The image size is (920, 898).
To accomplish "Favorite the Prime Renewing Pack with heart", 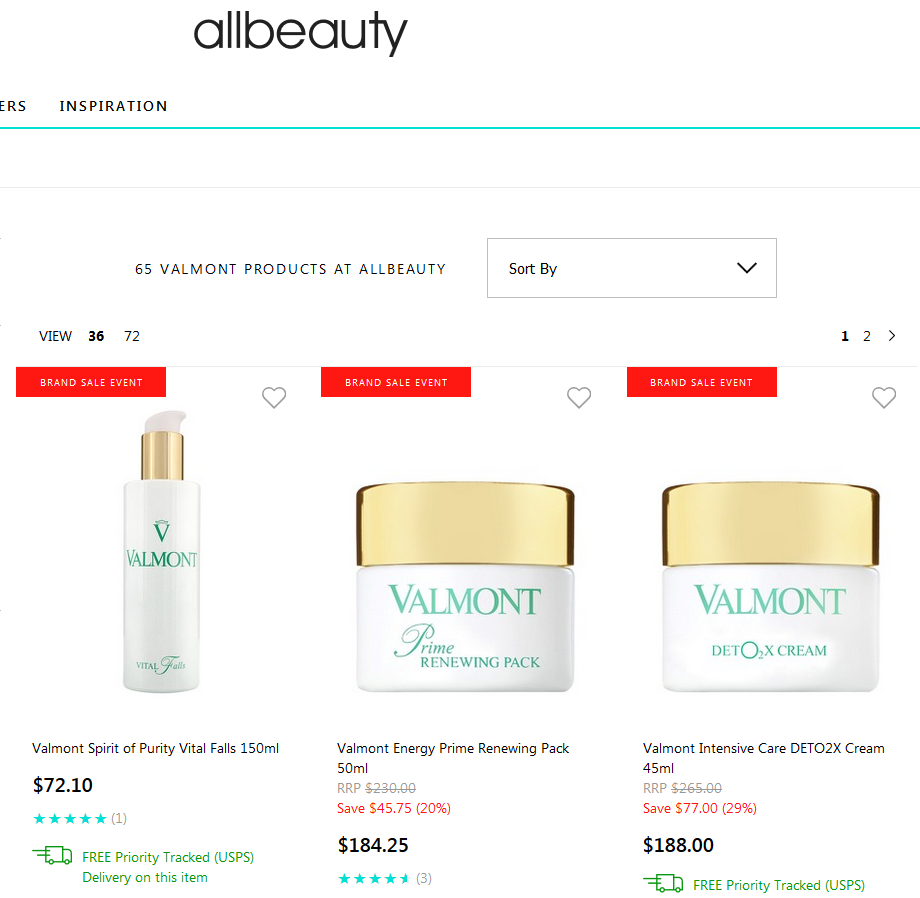I will pos(579,398).
